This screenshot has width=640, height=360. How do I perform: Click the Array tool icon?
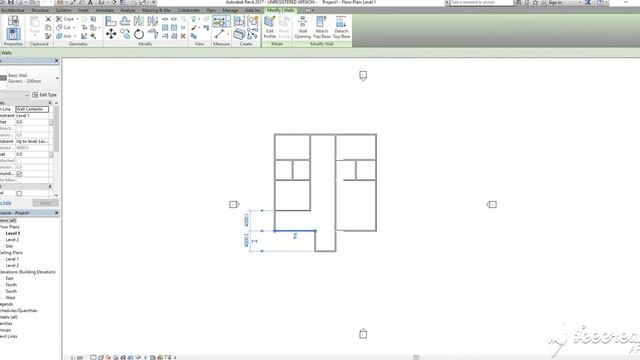[165, 28]
